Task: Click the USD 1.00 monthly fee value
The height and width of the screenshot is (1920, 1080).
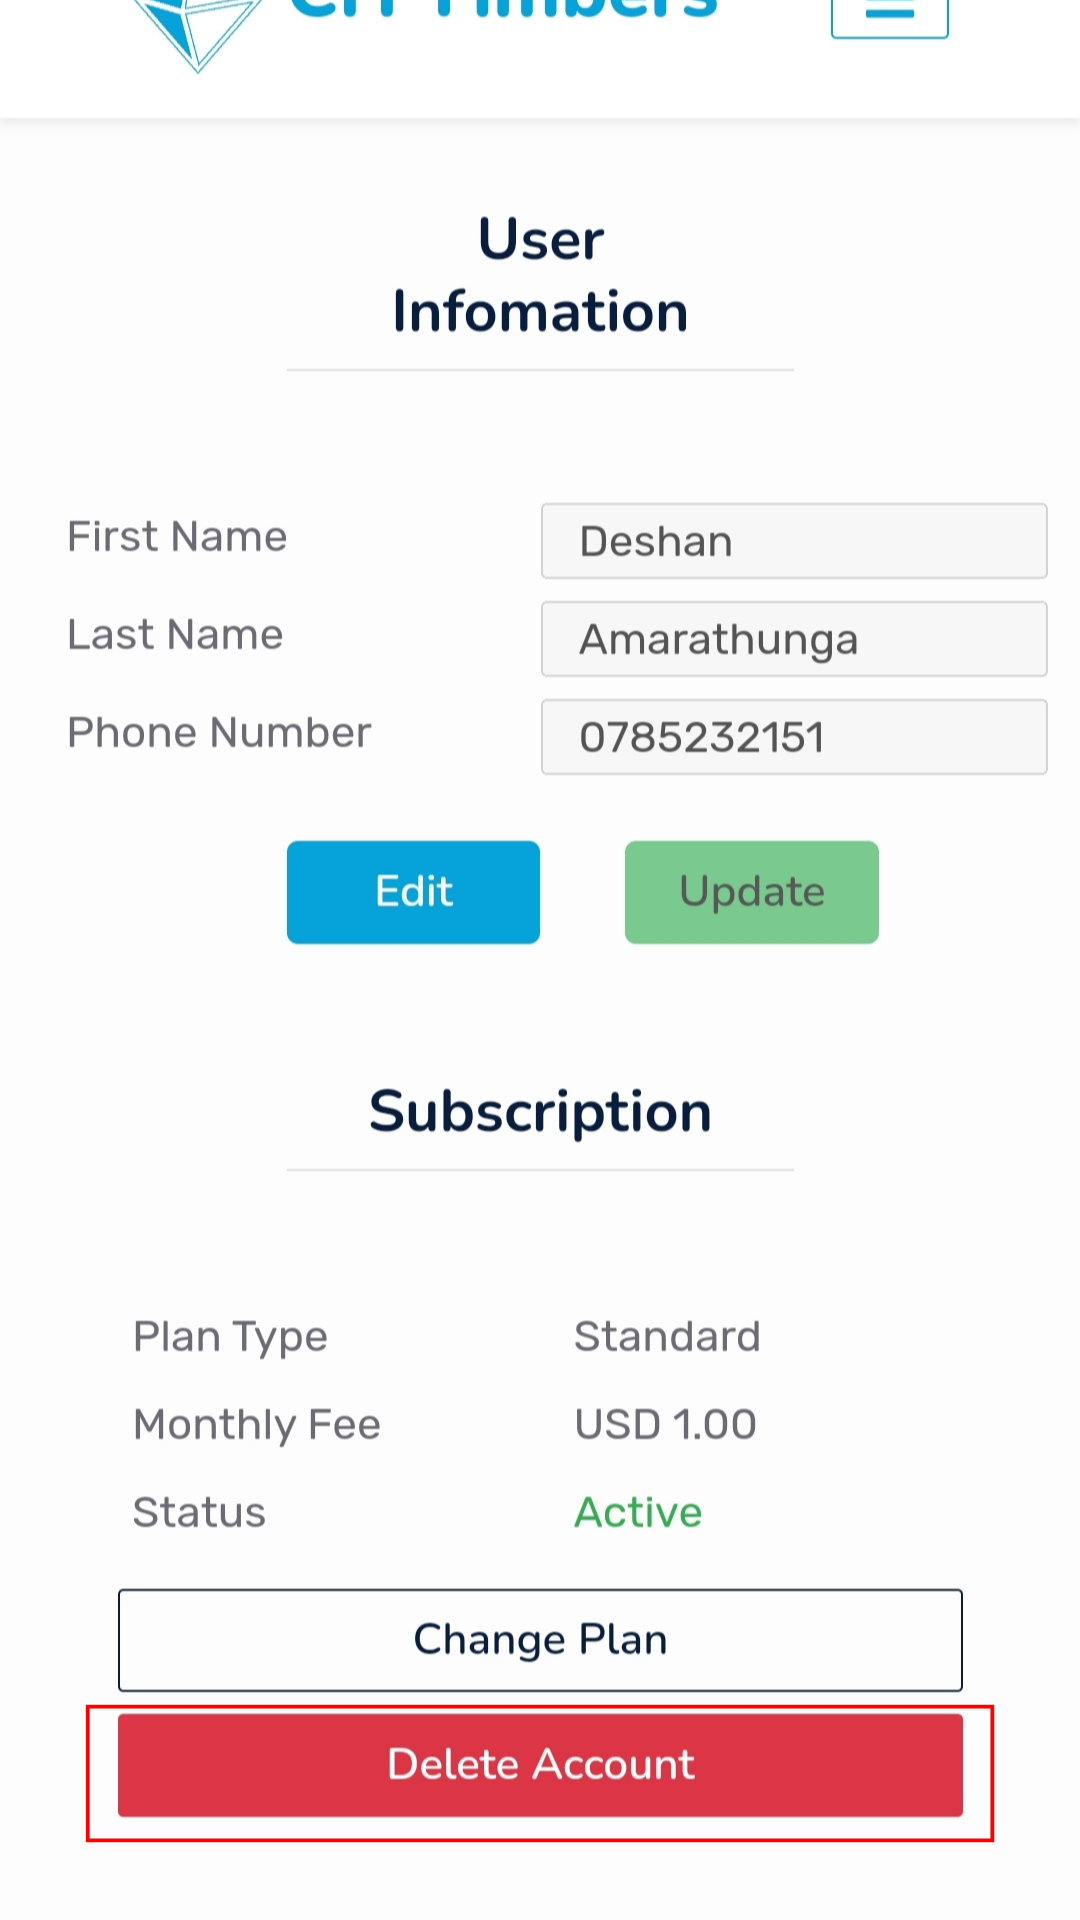Action: pyautogui.click(x=665, y=1425)
